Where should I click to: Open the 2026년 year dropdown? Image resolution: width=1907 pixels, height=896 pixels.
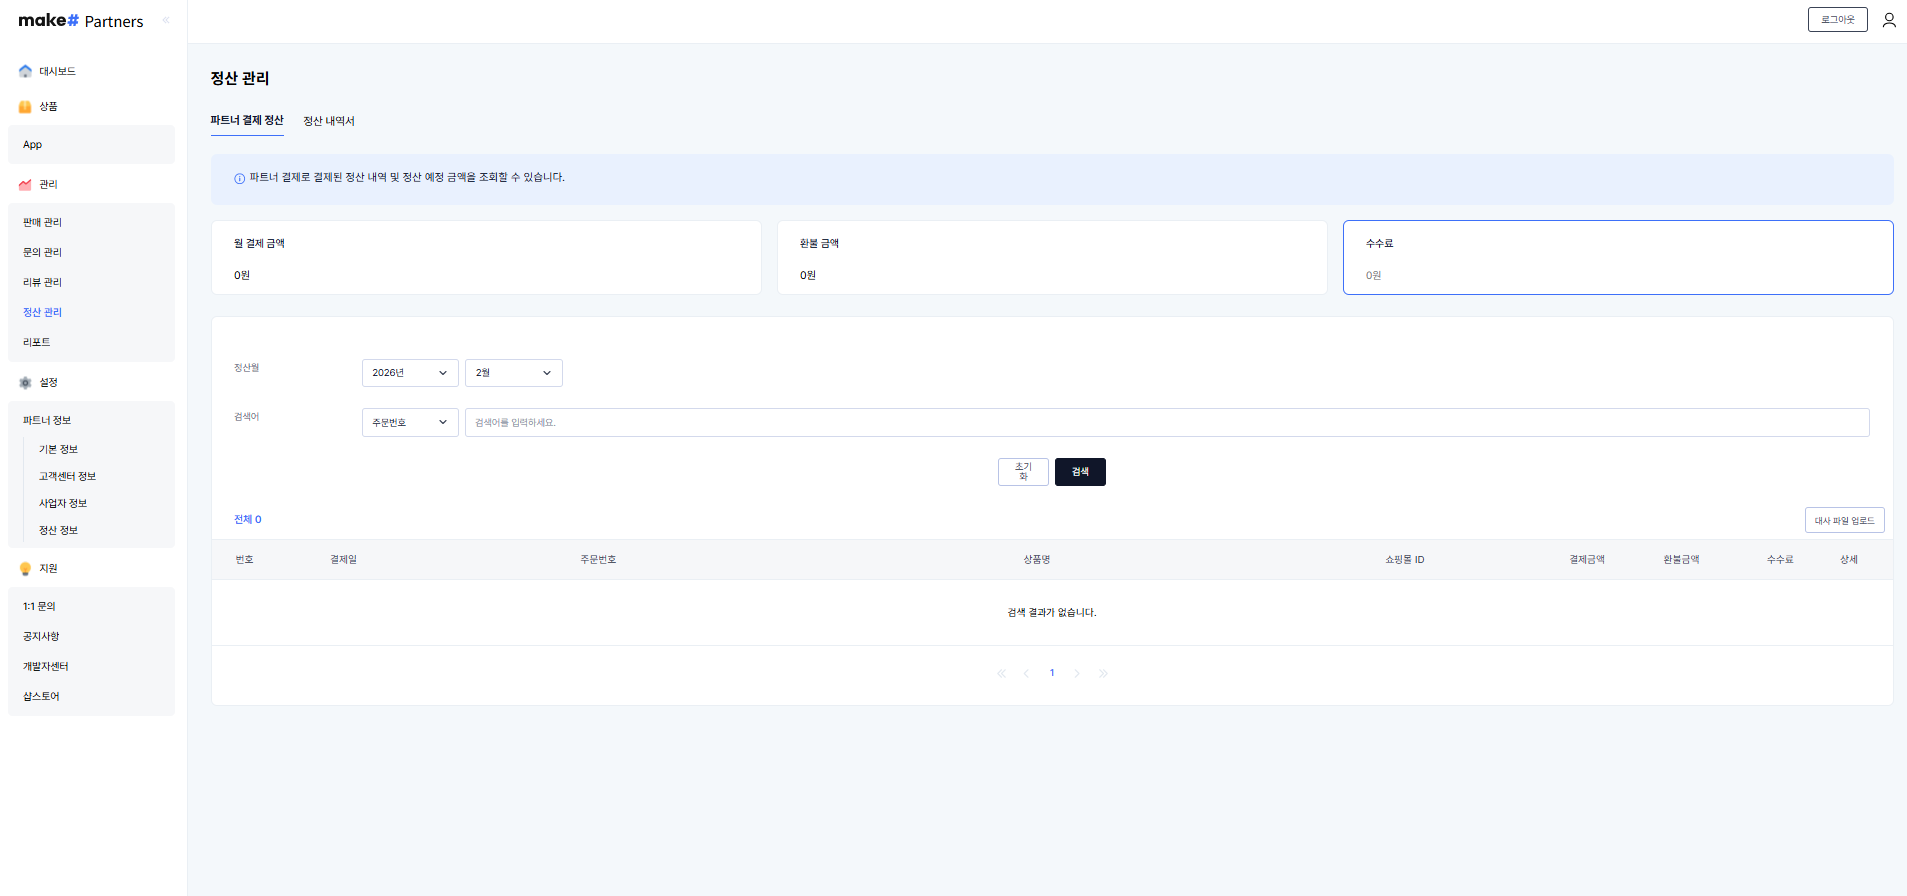pos(409,373)
